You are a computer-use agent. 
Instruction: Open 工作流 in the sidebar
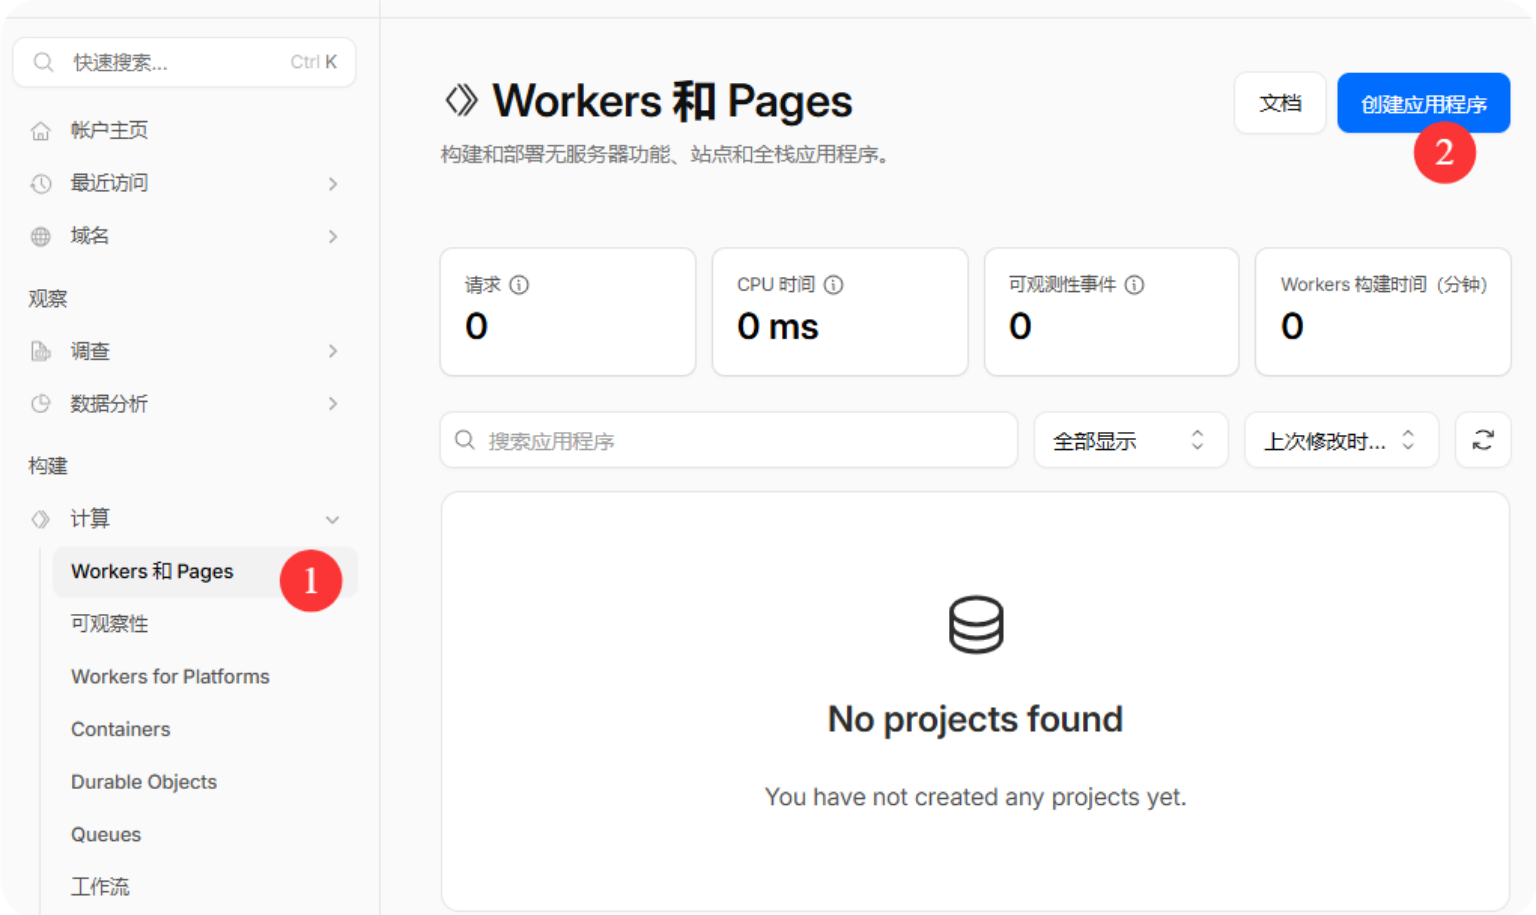99,887
